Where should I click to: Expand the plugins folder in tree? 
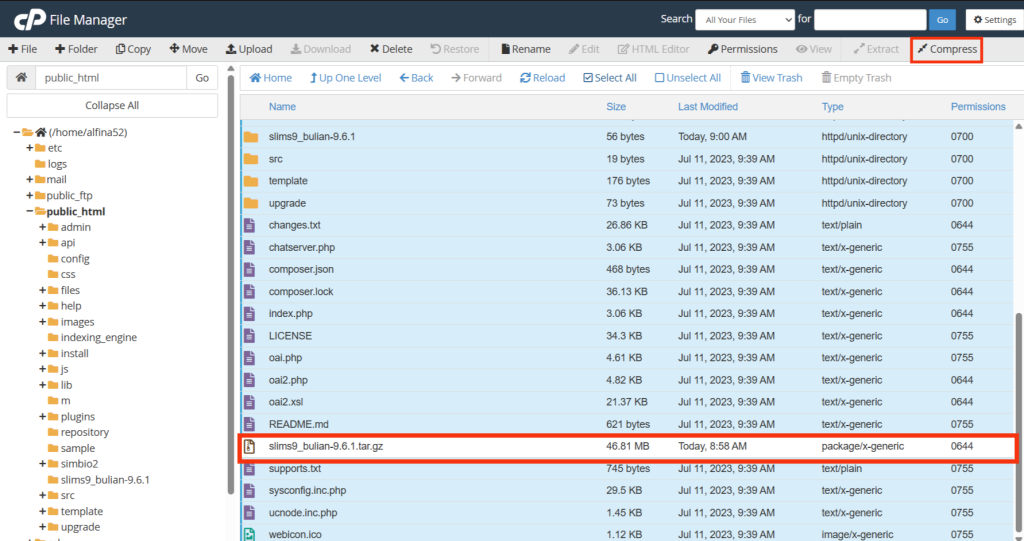[x=44, y=416]
